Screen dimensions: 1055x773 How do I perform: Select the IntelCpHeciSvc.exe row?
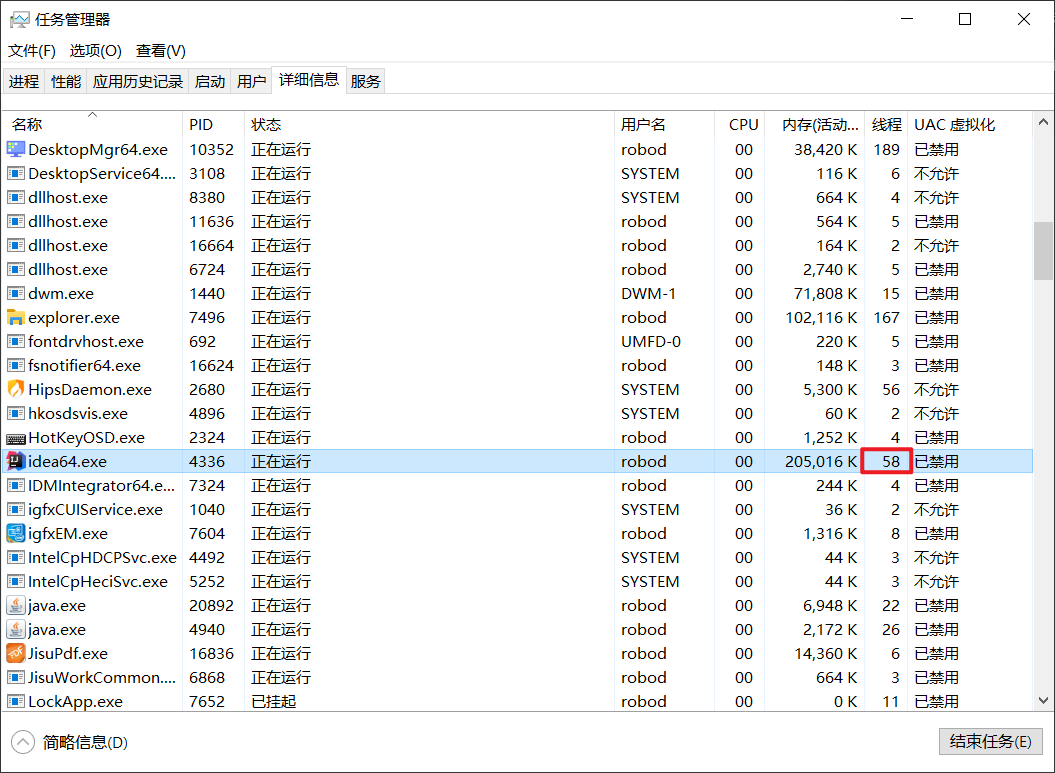click(518, 582)
